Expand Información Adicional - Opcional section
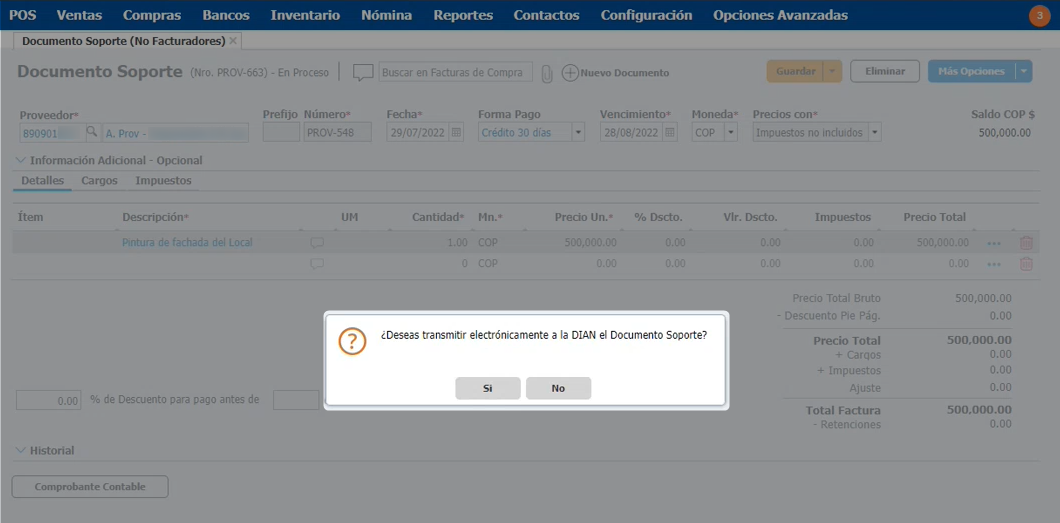Image resolution: width=1060 pixels, height=523 pixels. click(22, 160)
